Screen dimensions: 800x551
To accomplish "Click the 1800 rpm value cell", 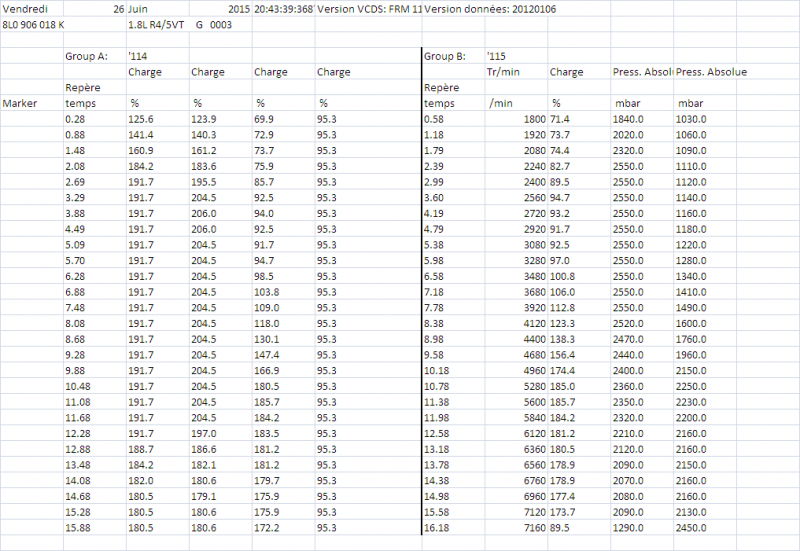I will point(530,119).
